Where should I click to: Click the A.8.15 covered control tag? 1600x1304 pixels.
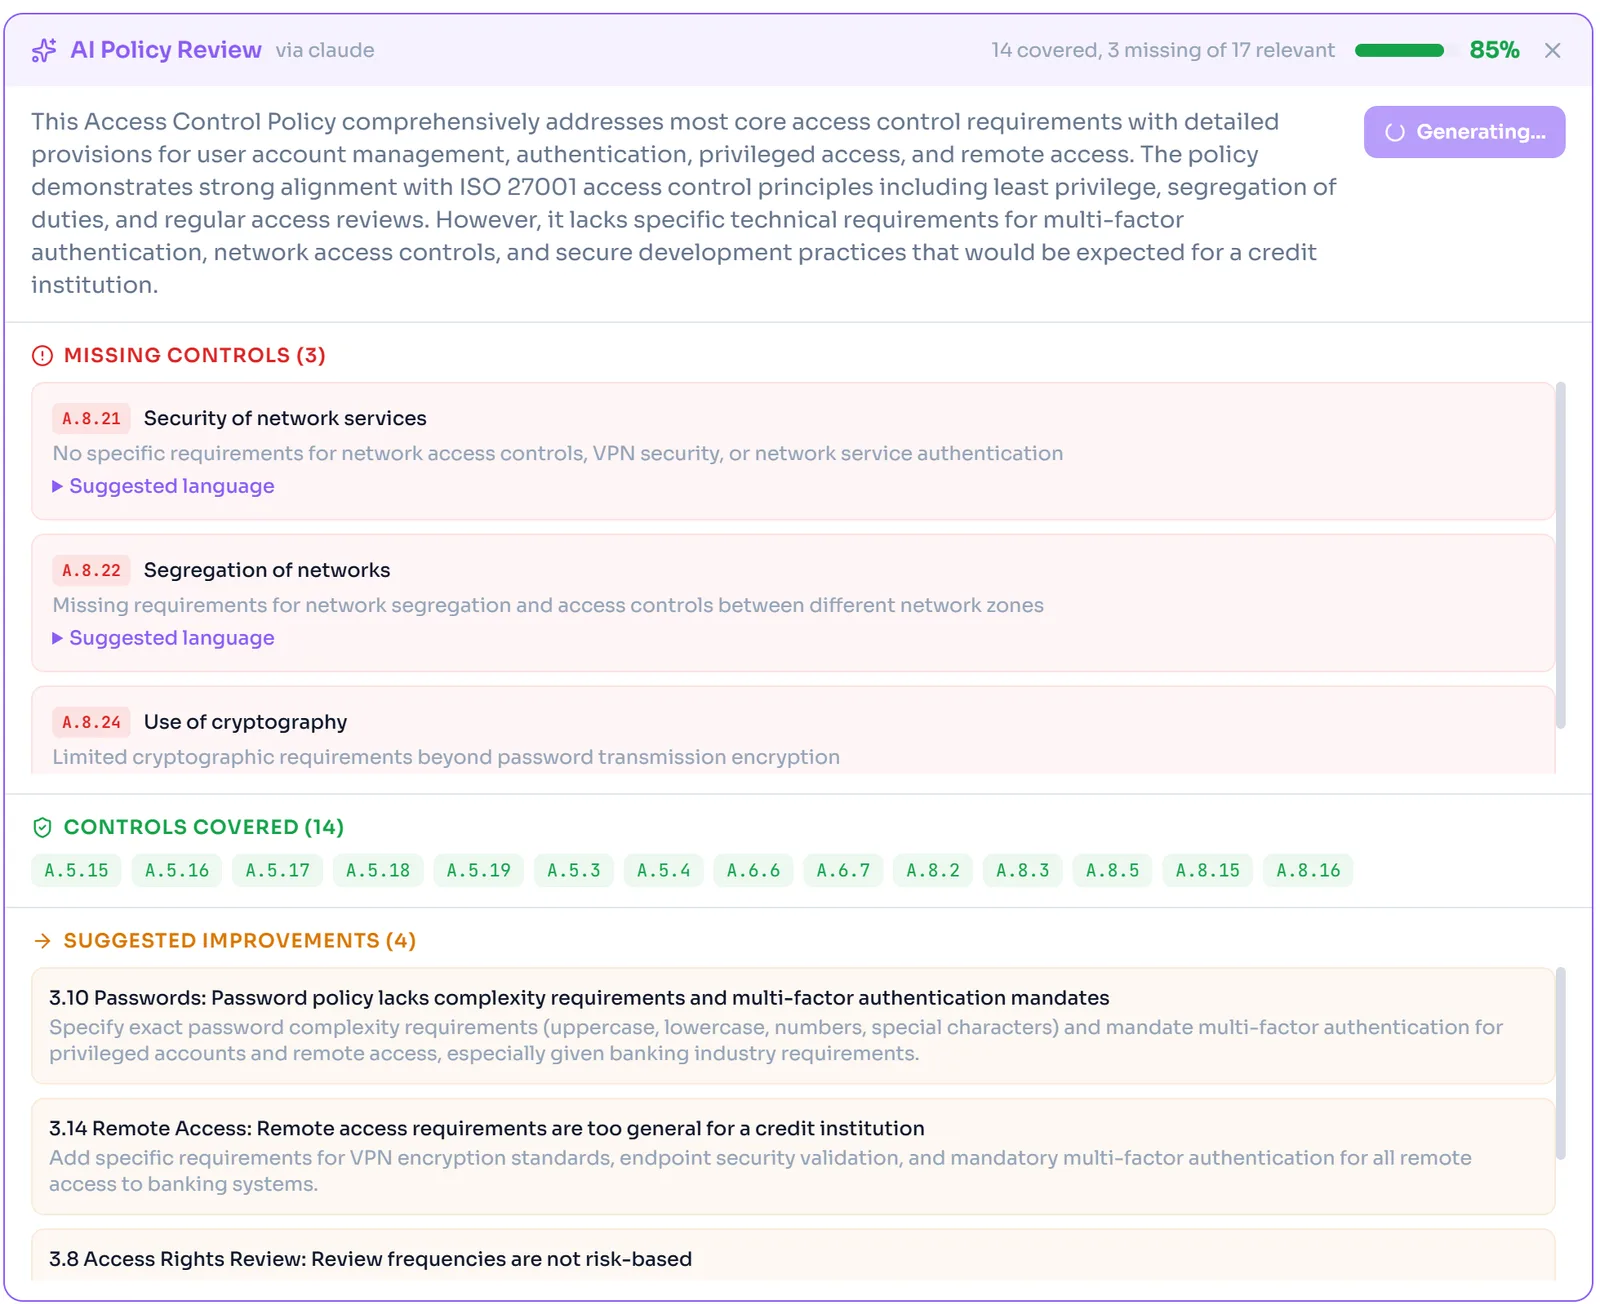click(1208, 870)
